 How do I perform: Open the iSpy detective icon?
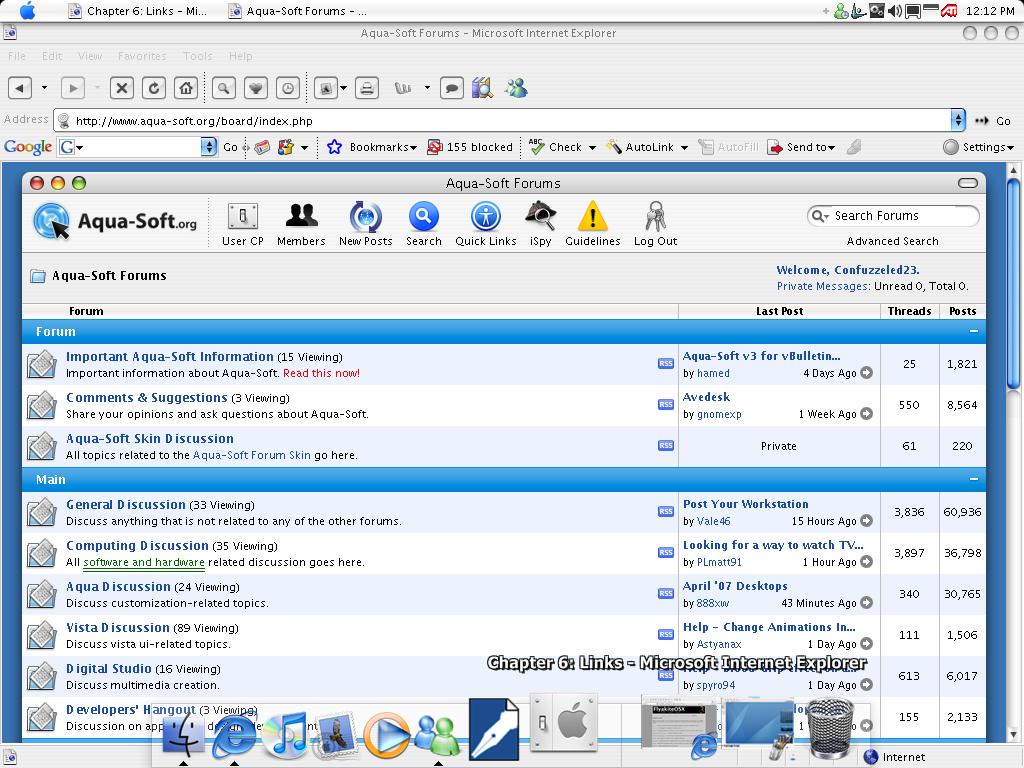coord(540,216)
